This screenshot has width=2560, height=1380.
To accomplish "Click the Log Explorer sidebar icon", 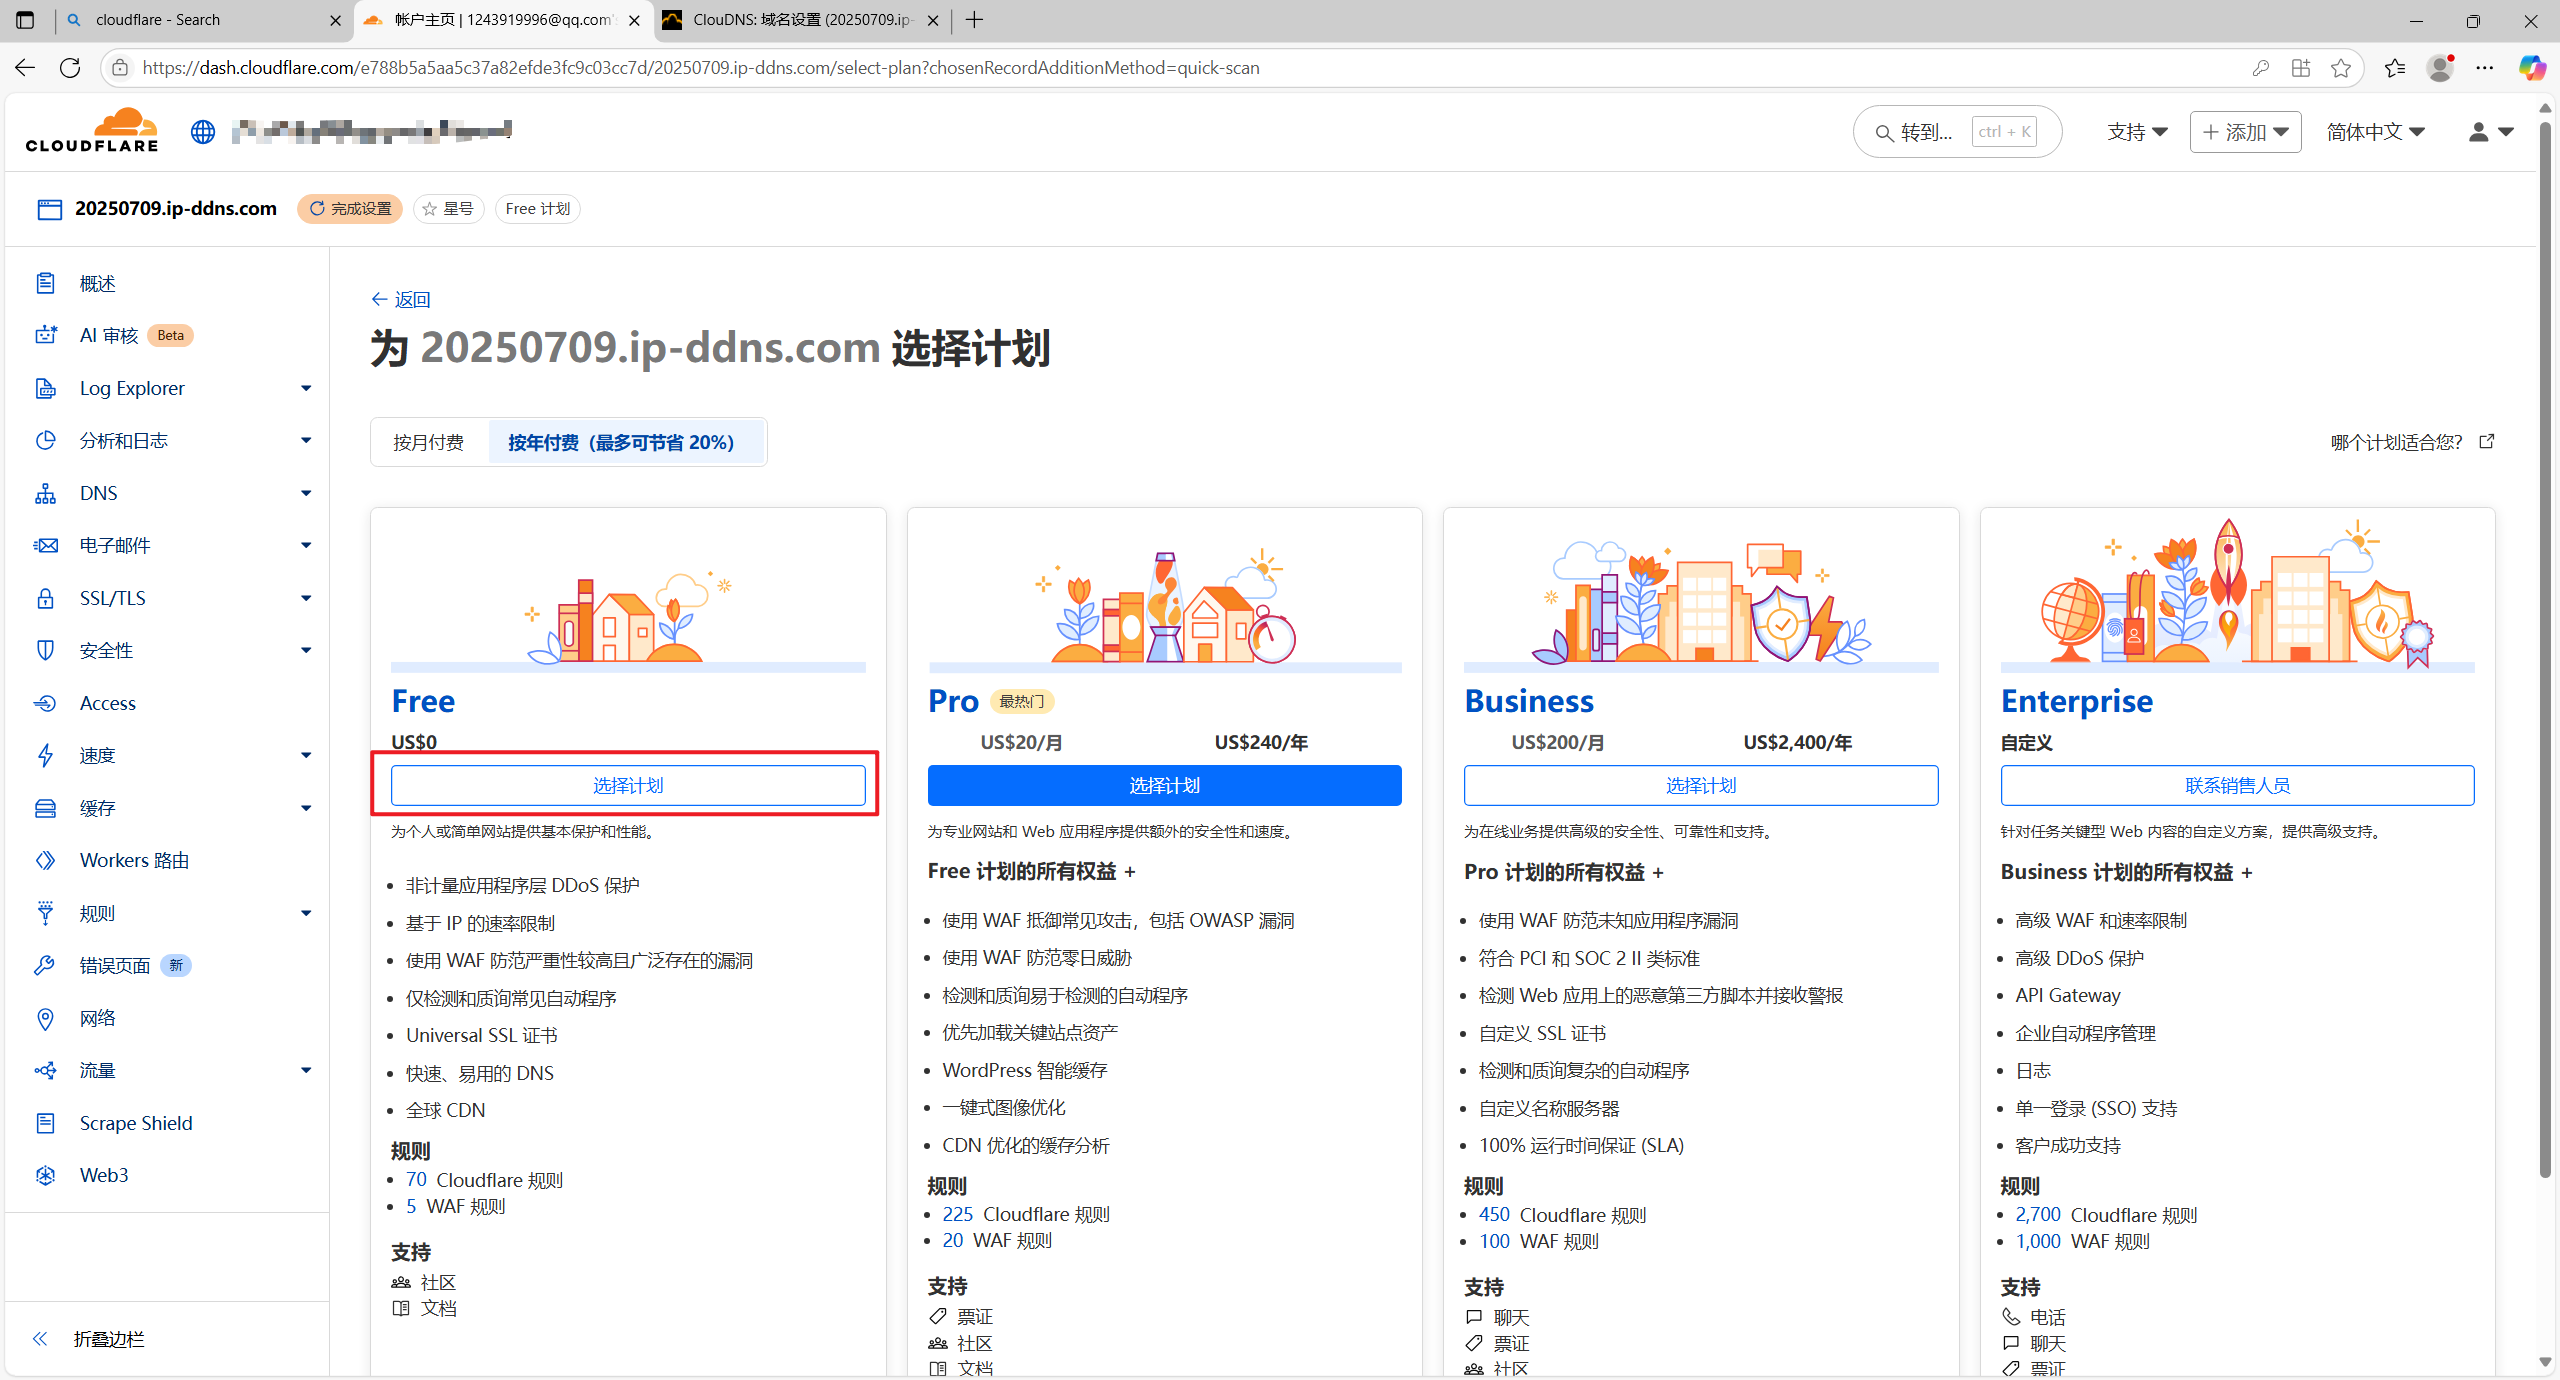I will click(45, 388).
